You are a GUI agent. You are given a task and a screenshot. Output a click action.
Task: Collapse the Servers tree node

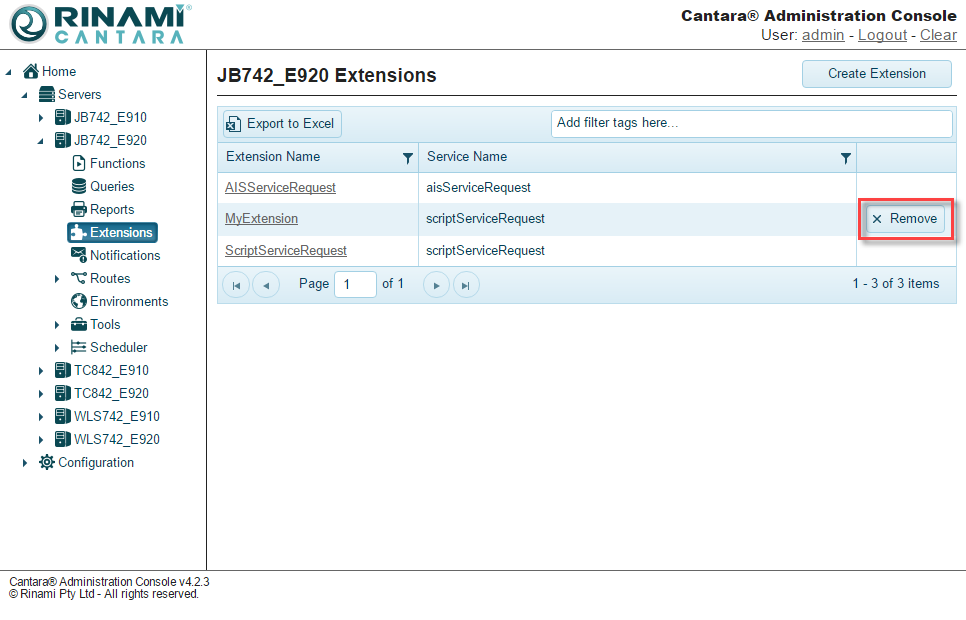click(25, 95)
